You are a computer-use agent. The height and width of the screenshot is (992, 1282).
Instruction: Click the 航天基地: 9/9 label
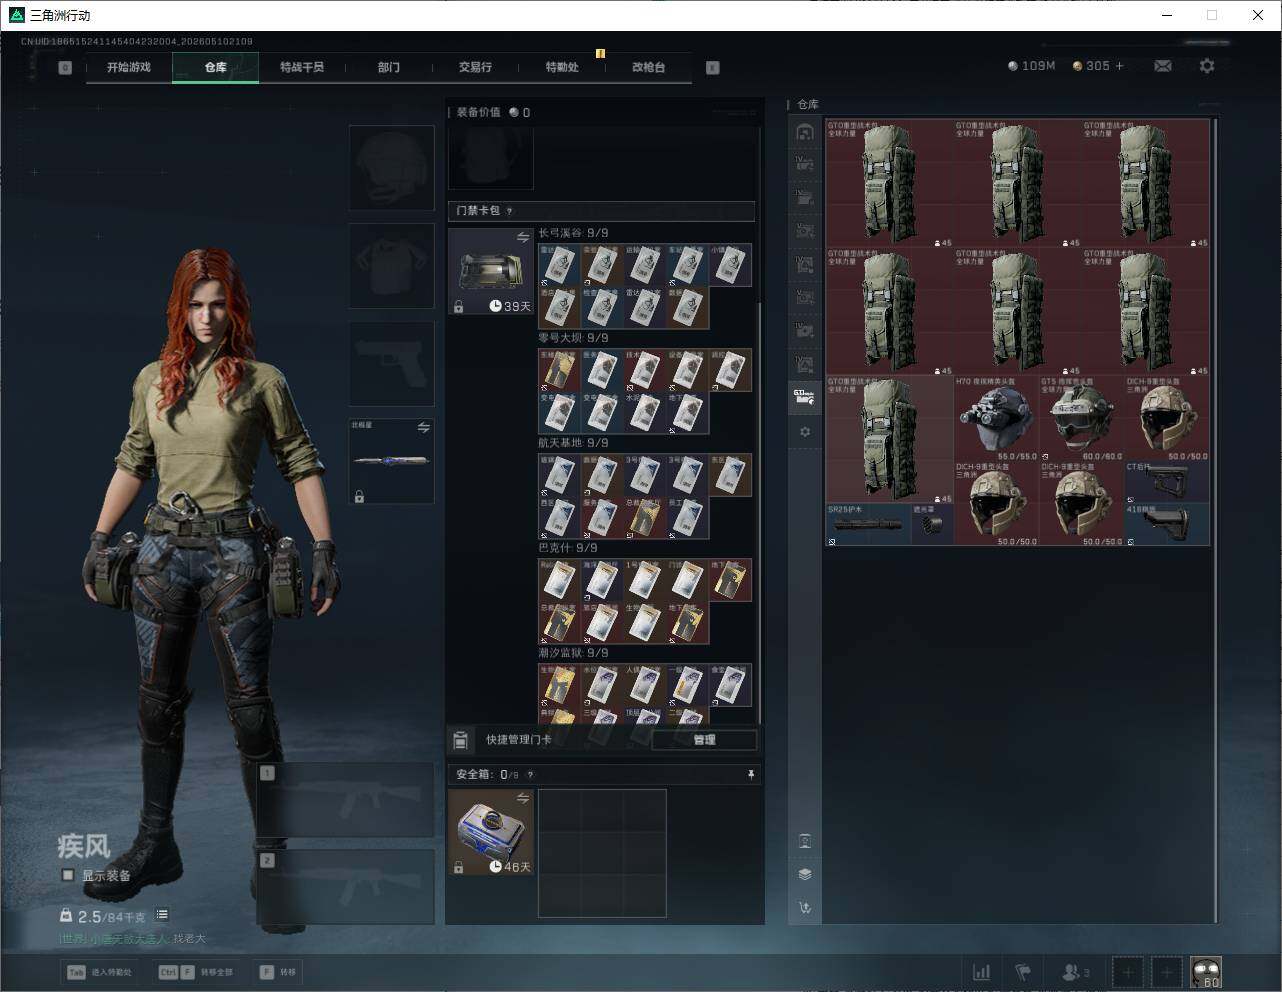(573, 443)
